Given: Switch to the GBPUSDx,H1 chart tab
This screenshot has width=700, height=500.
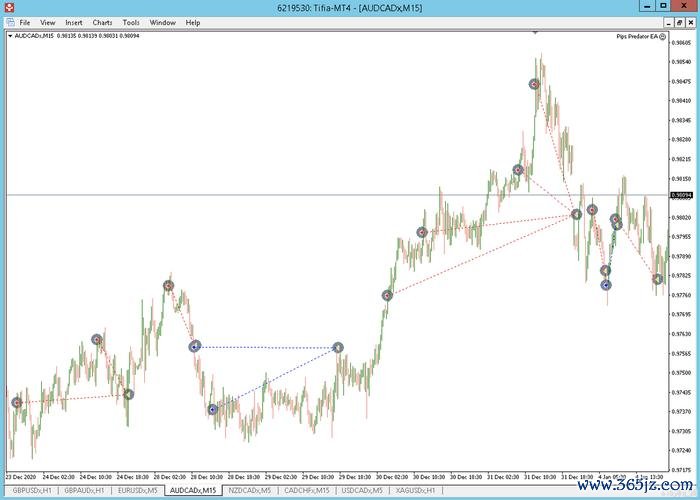Looking at the screenshot, I should (x=32, y=490).
